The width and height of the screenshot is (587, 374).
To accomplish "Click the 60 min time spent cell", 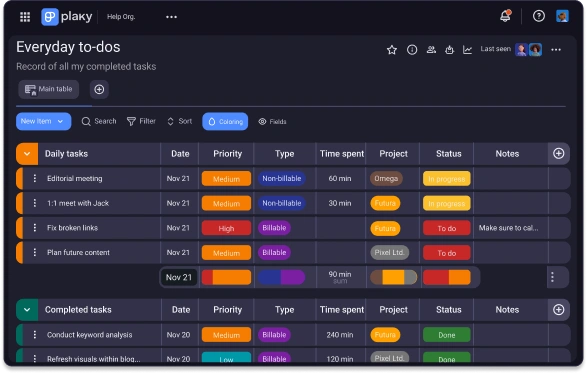I will [x=340, y=179].
